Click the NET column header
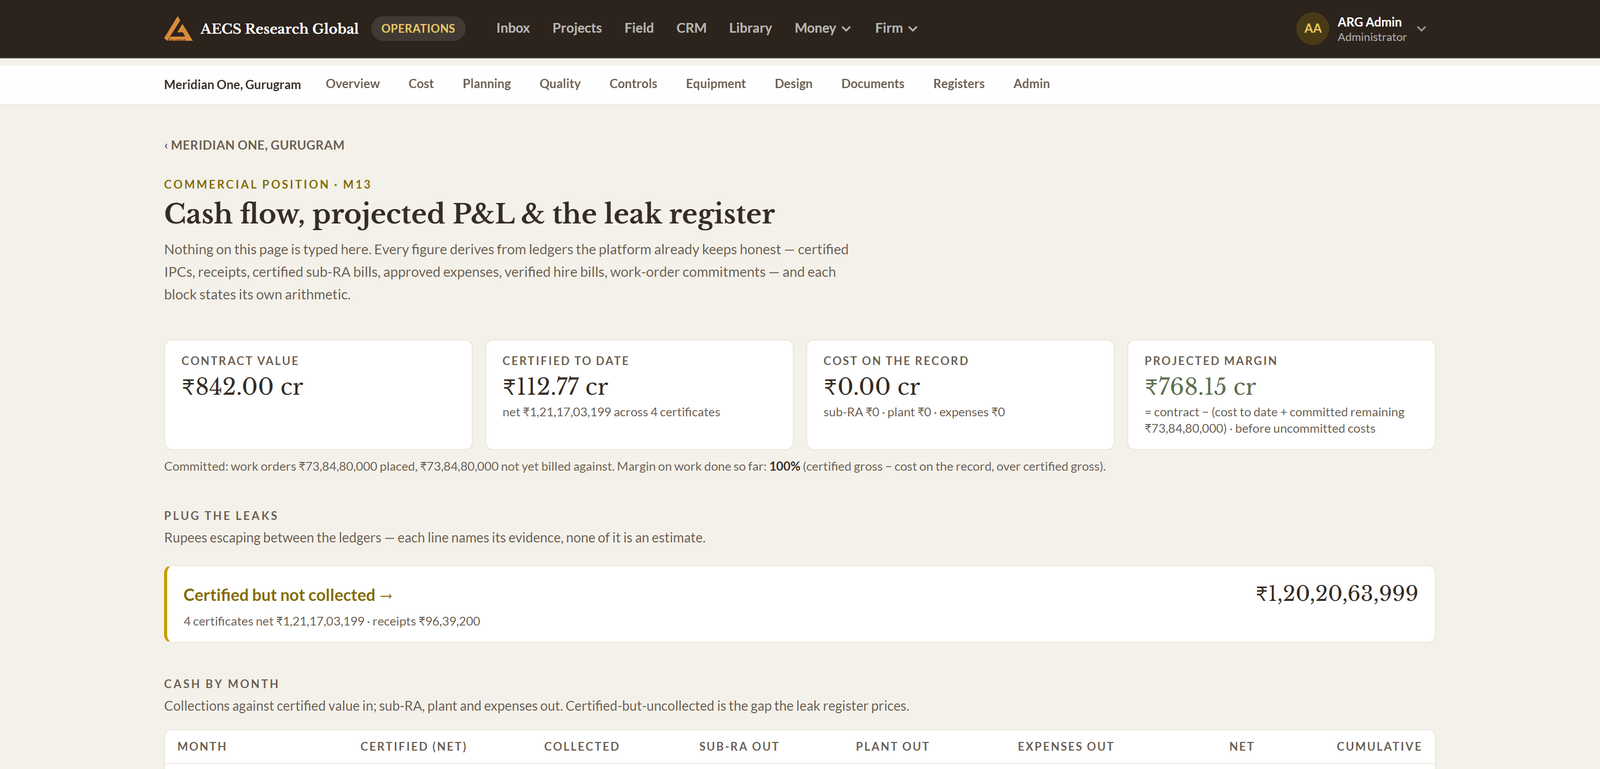 pyautogui.click(x=1241, y=747)
